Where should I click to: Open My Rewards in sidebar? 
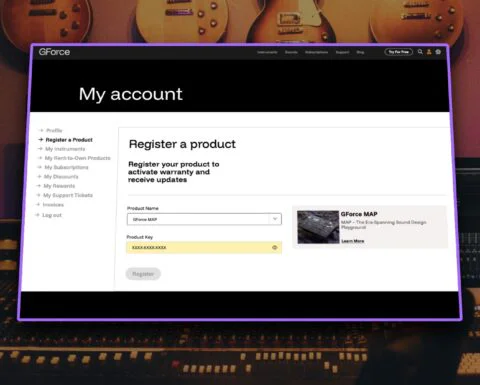[x=59, y=186]
